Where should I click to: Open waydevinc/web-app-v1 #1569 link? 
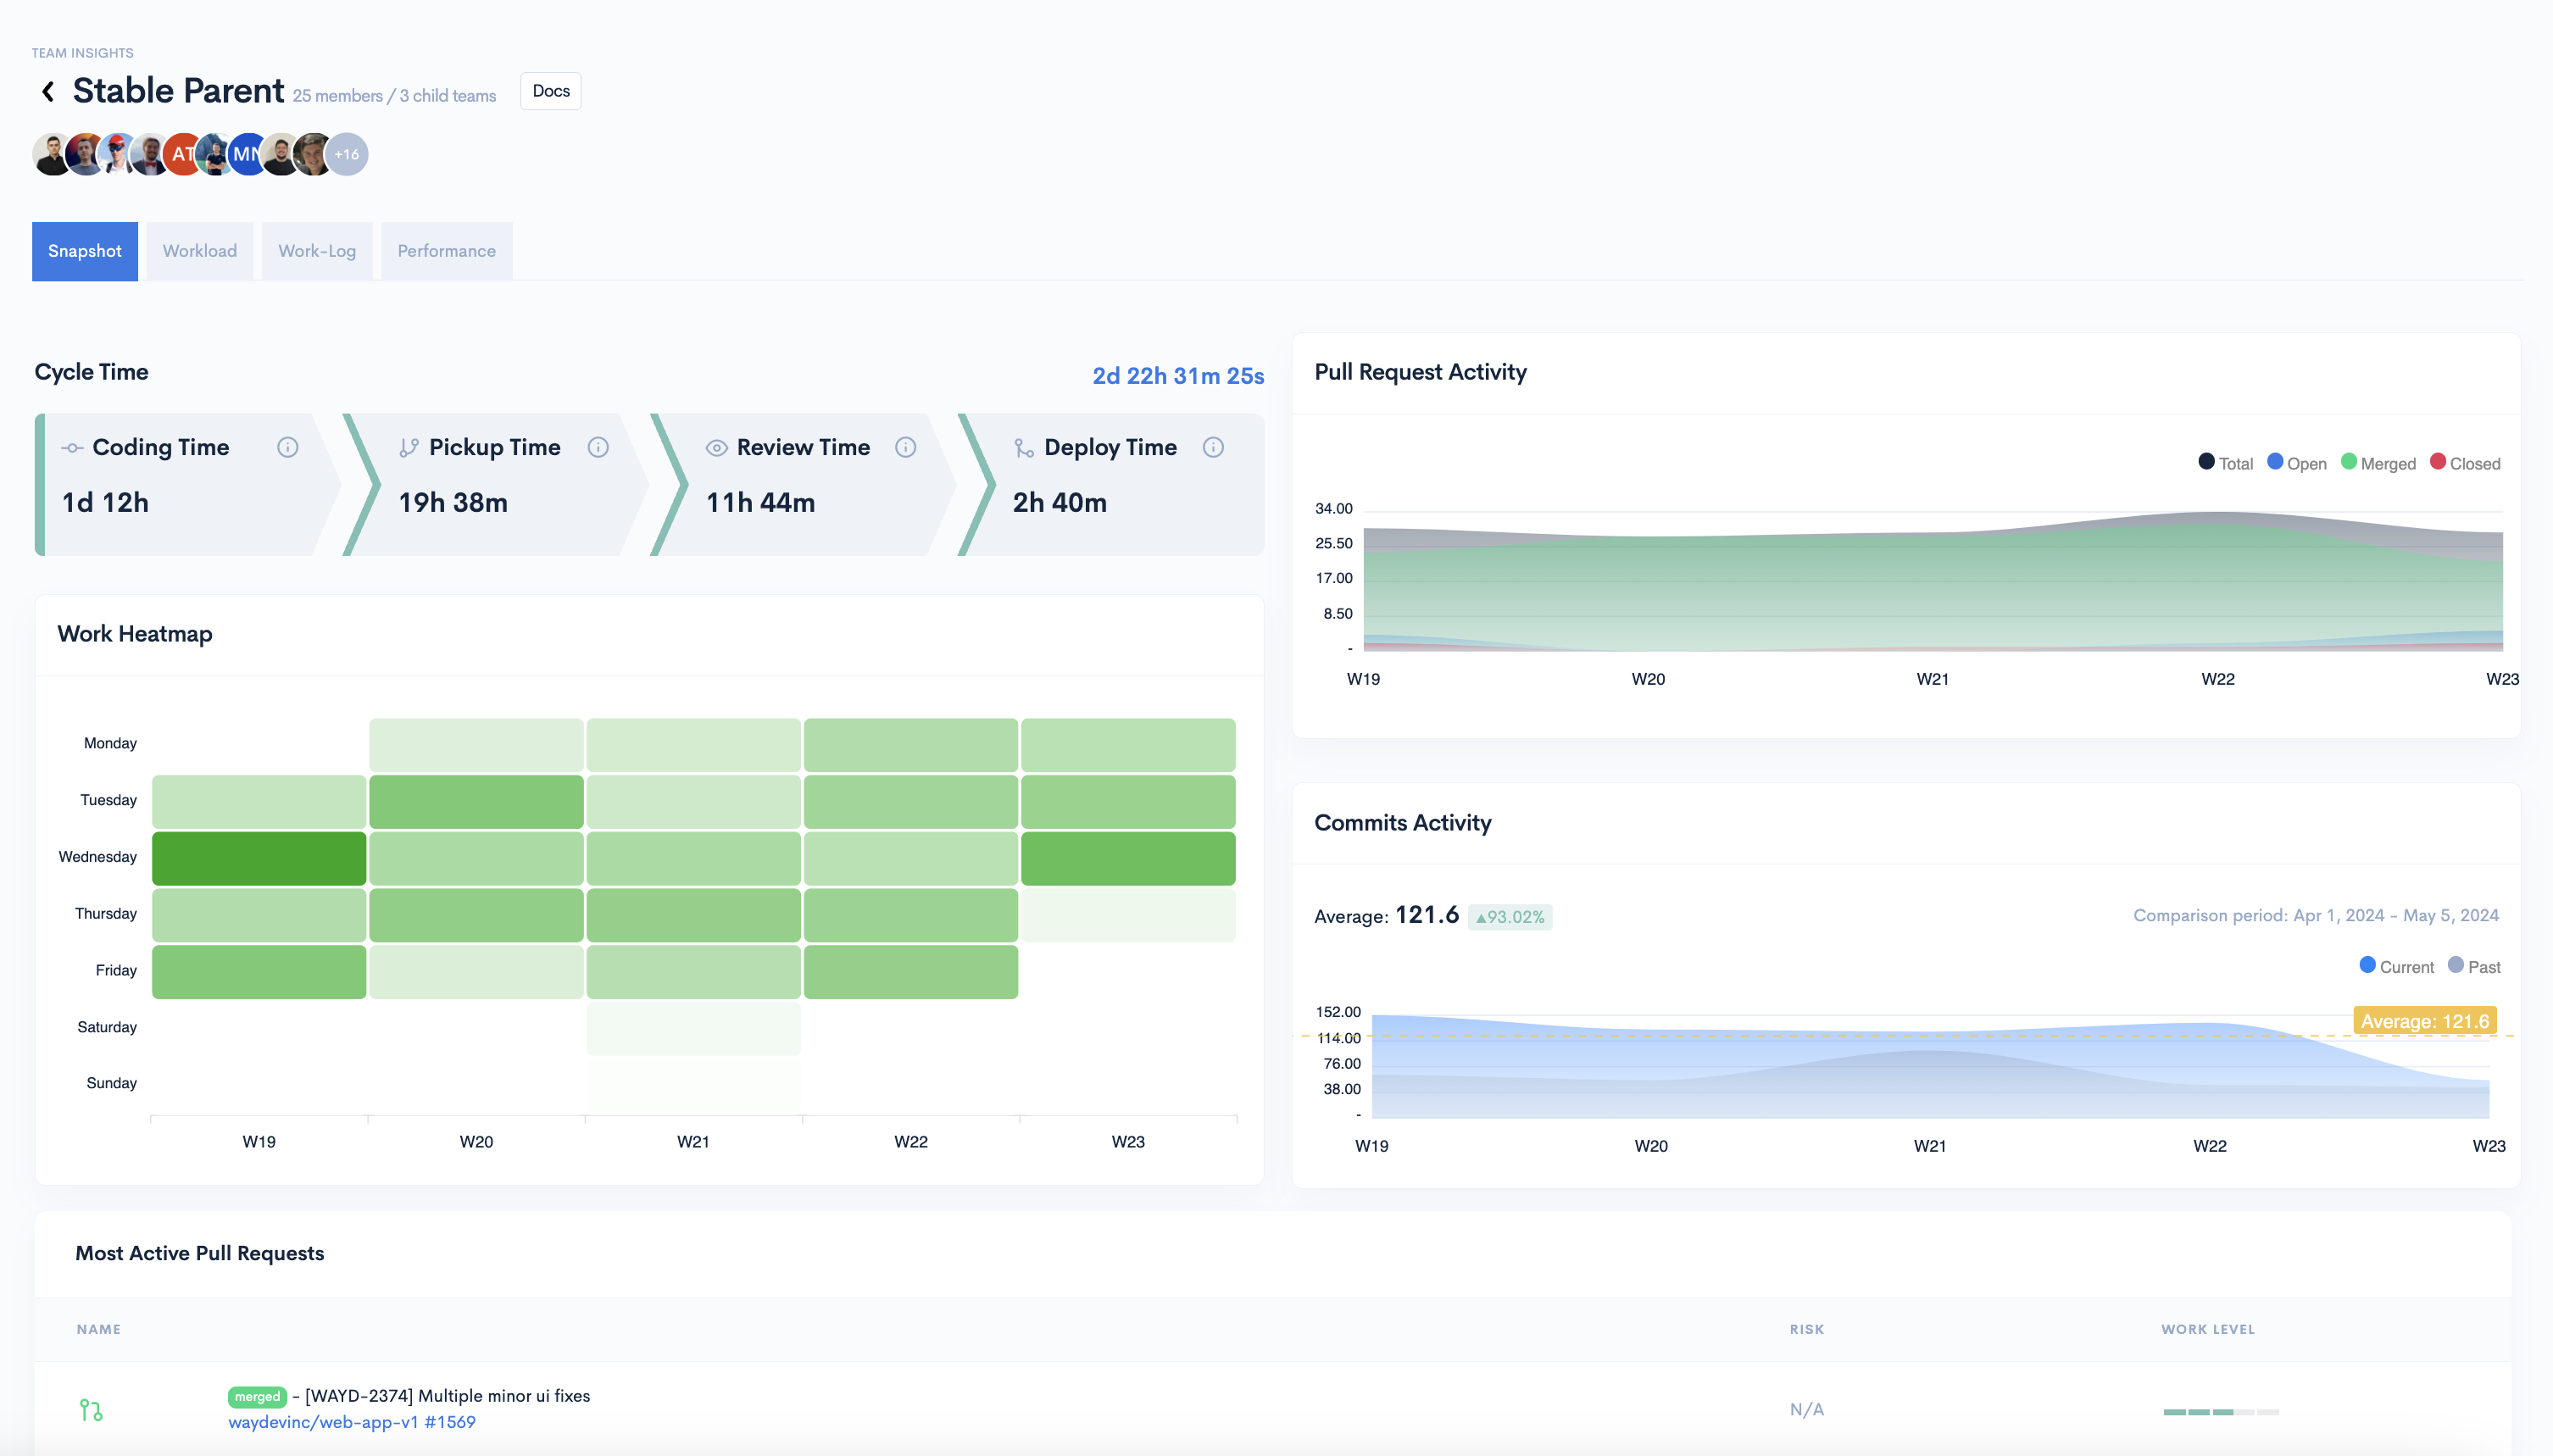click(352, 1422)
